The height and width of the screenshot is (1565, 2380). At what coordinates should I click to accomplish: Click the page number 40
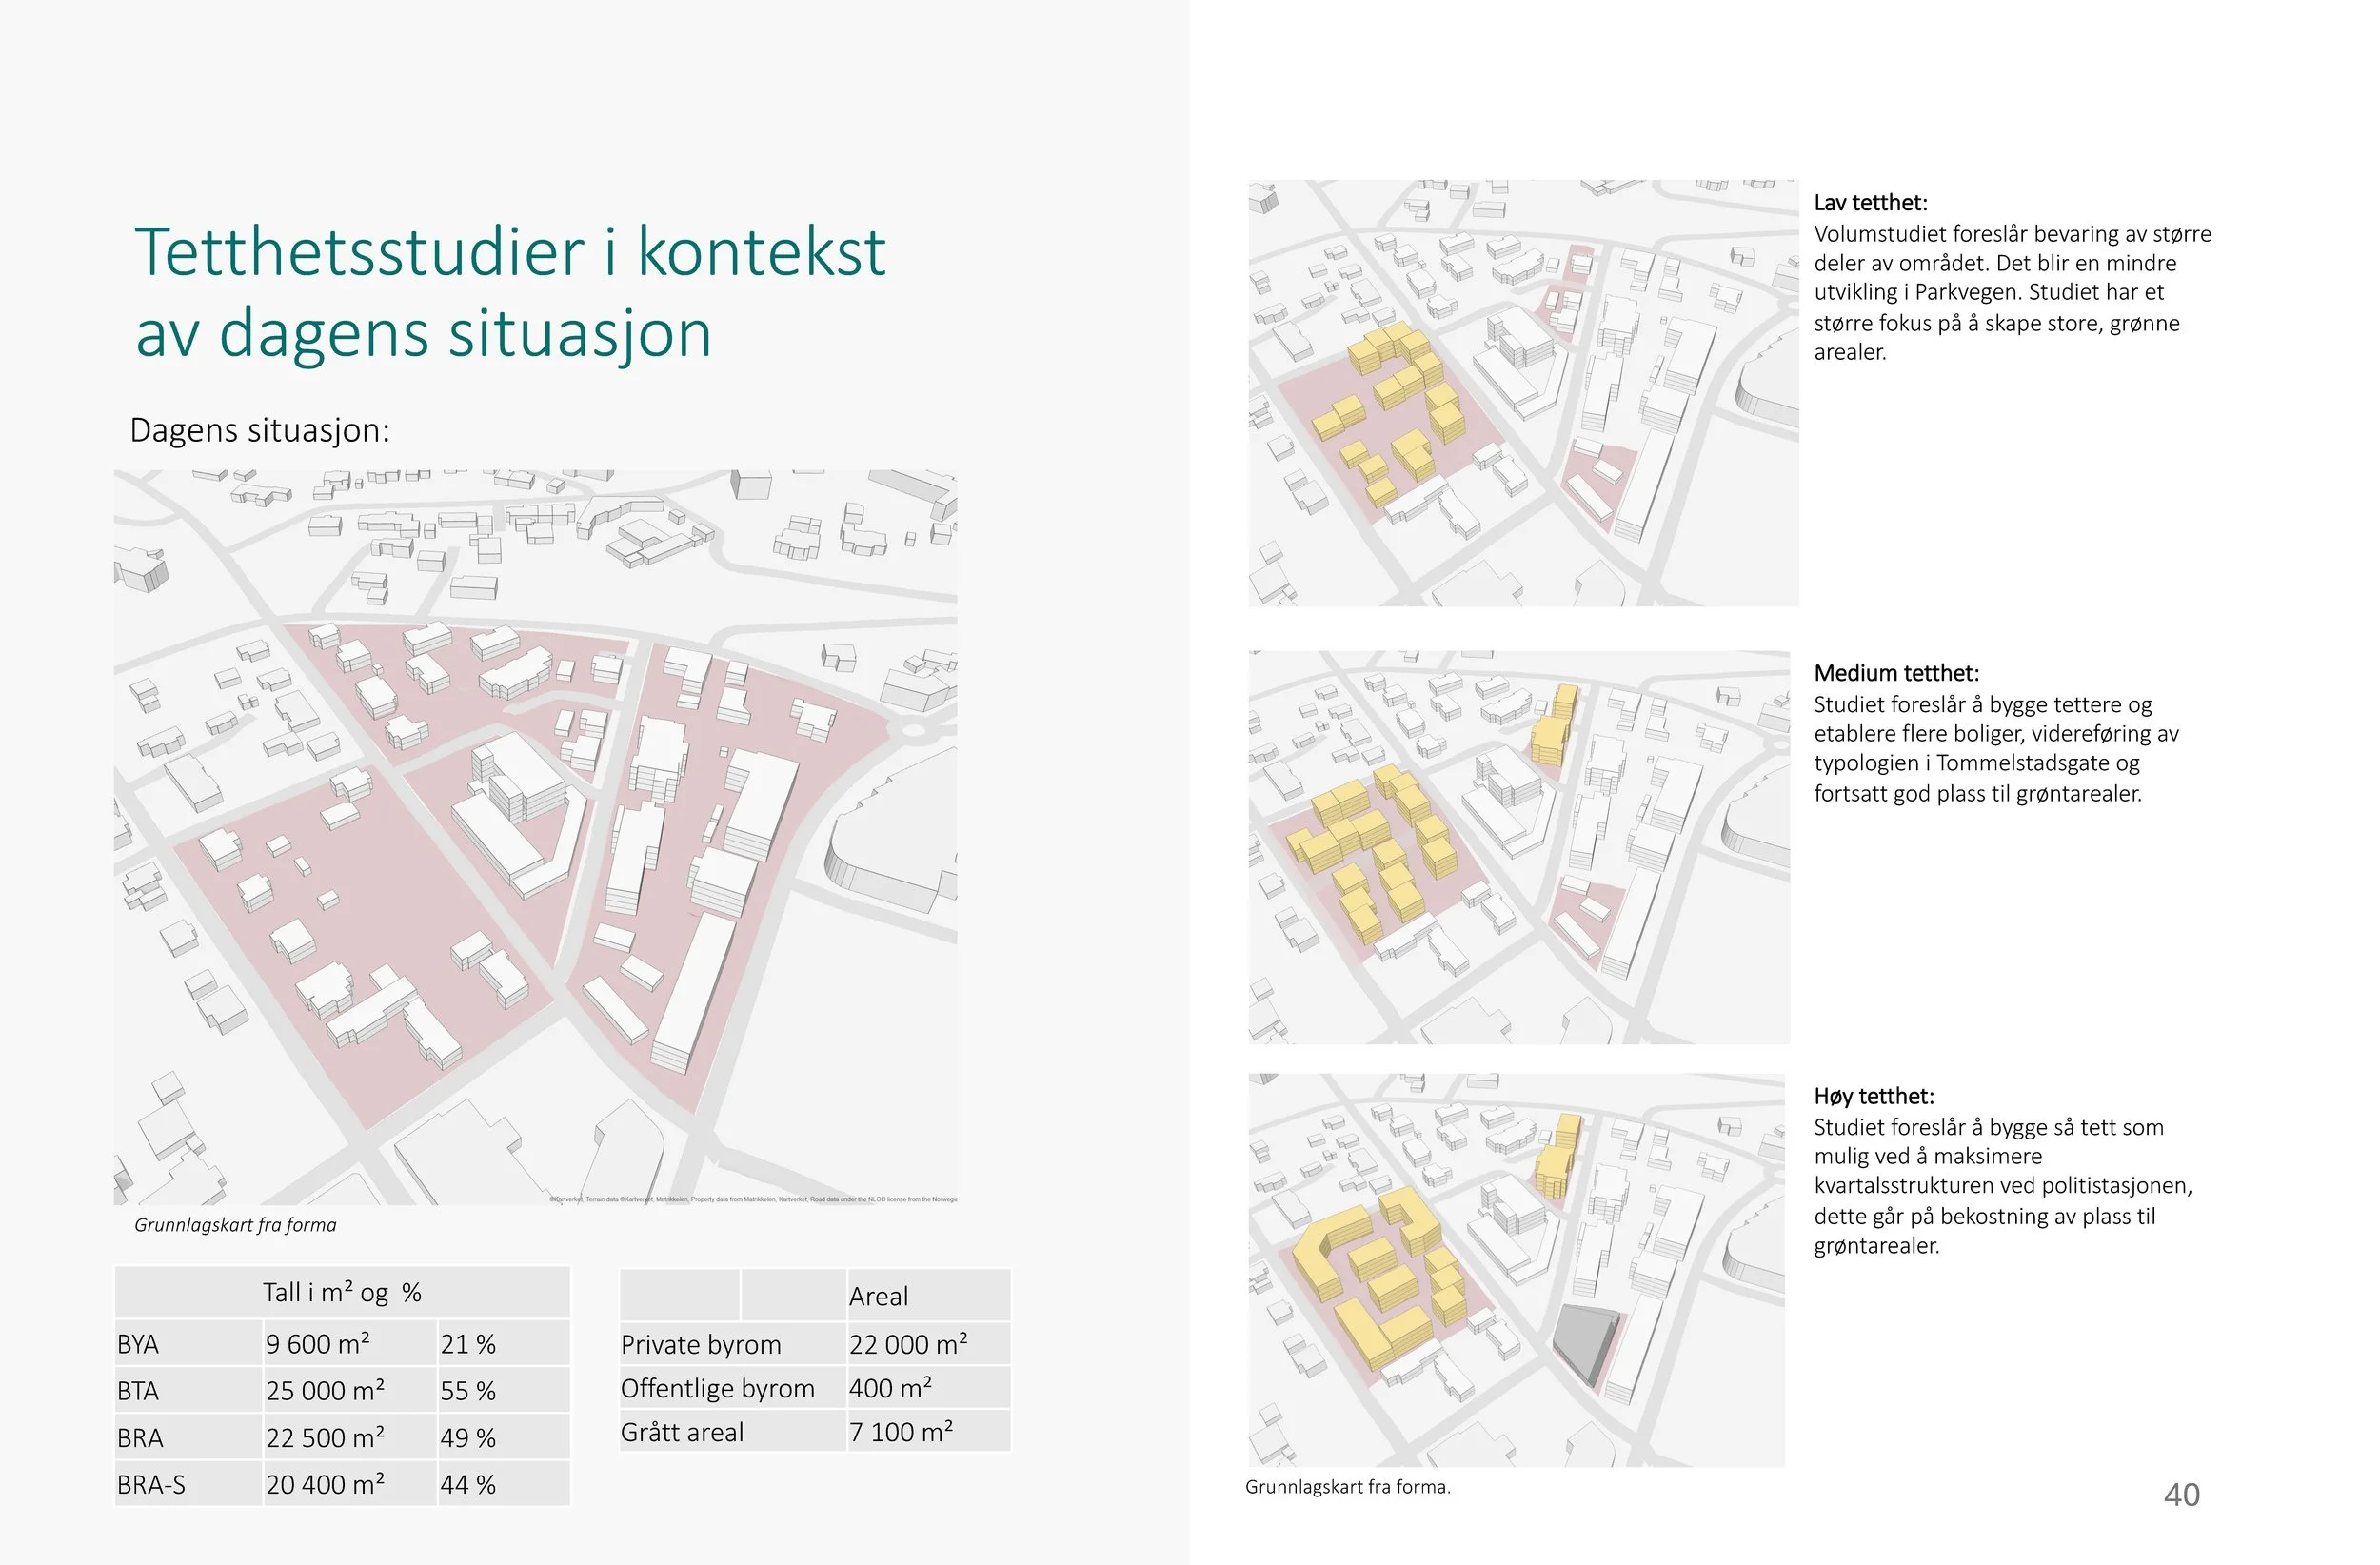[2182, 1495]
